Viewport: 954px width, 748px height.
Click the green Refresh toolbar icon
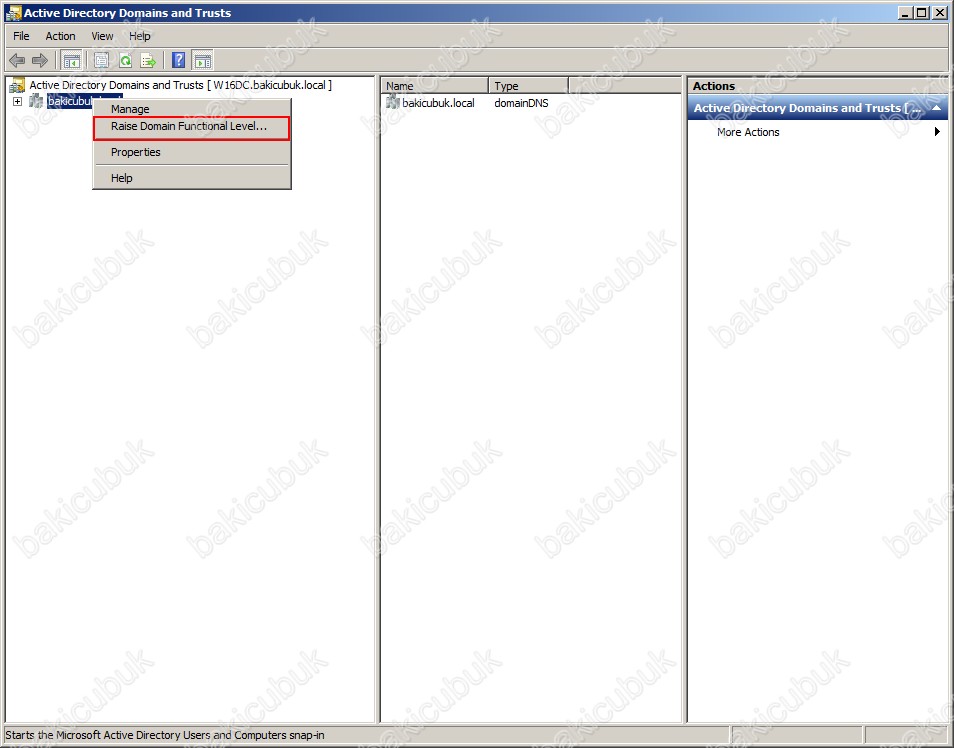pos(125,60)
